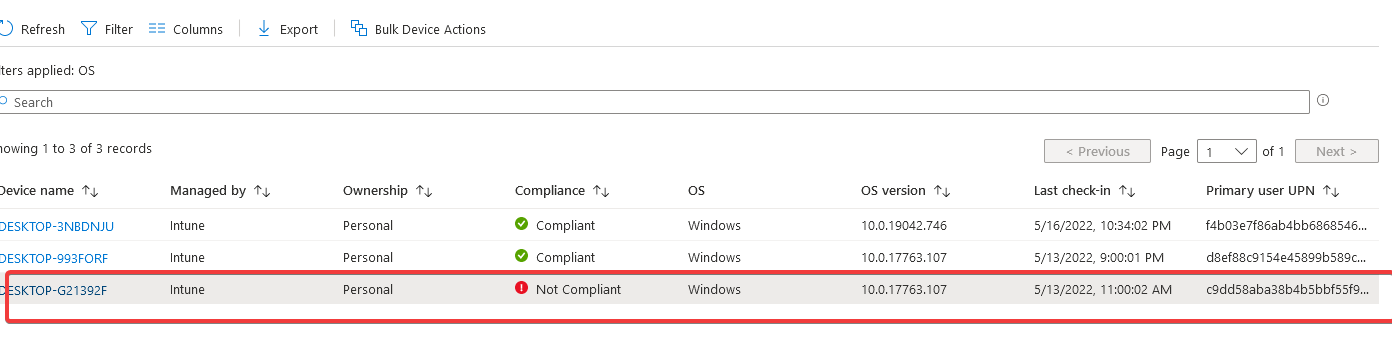The width and height of the screenshot is (1392, 364).
Task: Open the Columns chooser icon
Action: click(157, 29)
